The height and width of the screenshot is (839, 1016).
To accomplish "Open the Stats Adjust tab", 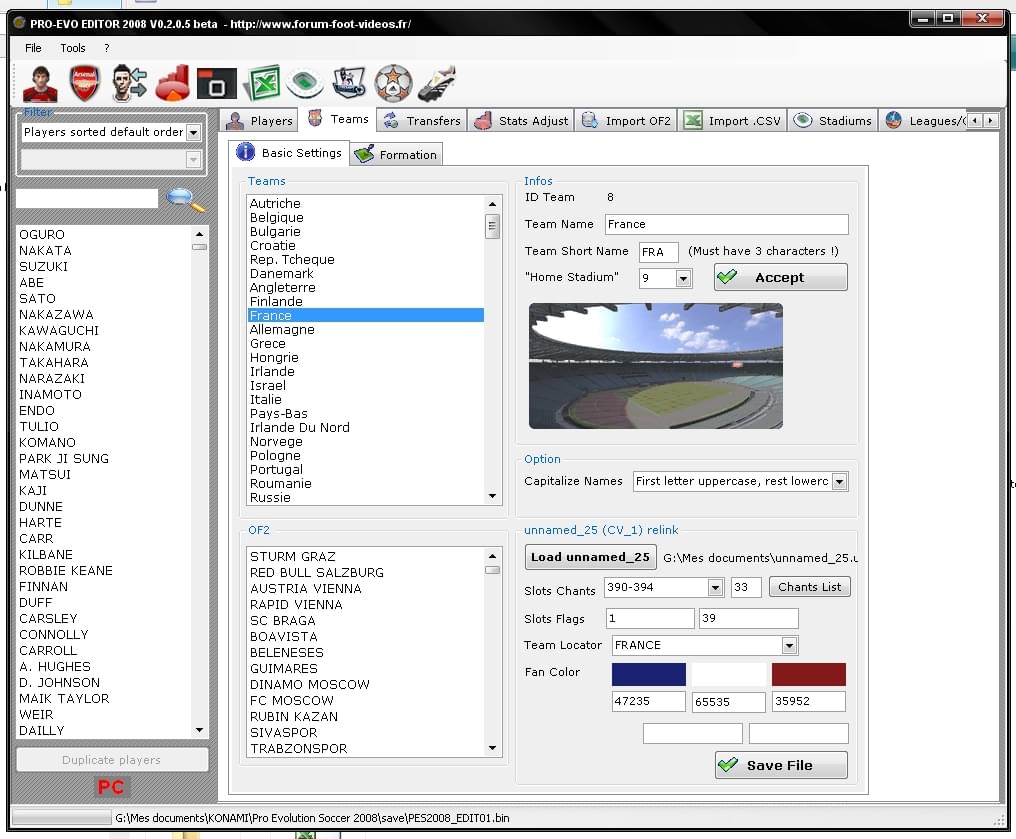I will coord(520,121).
